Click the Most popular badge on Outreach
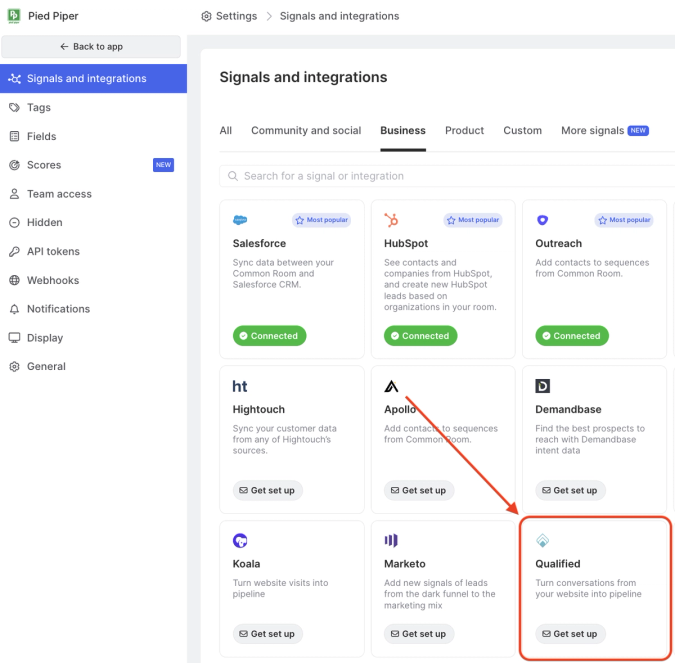Image resolution: width=675 pixels, height=663 pixels. [624, 220]
